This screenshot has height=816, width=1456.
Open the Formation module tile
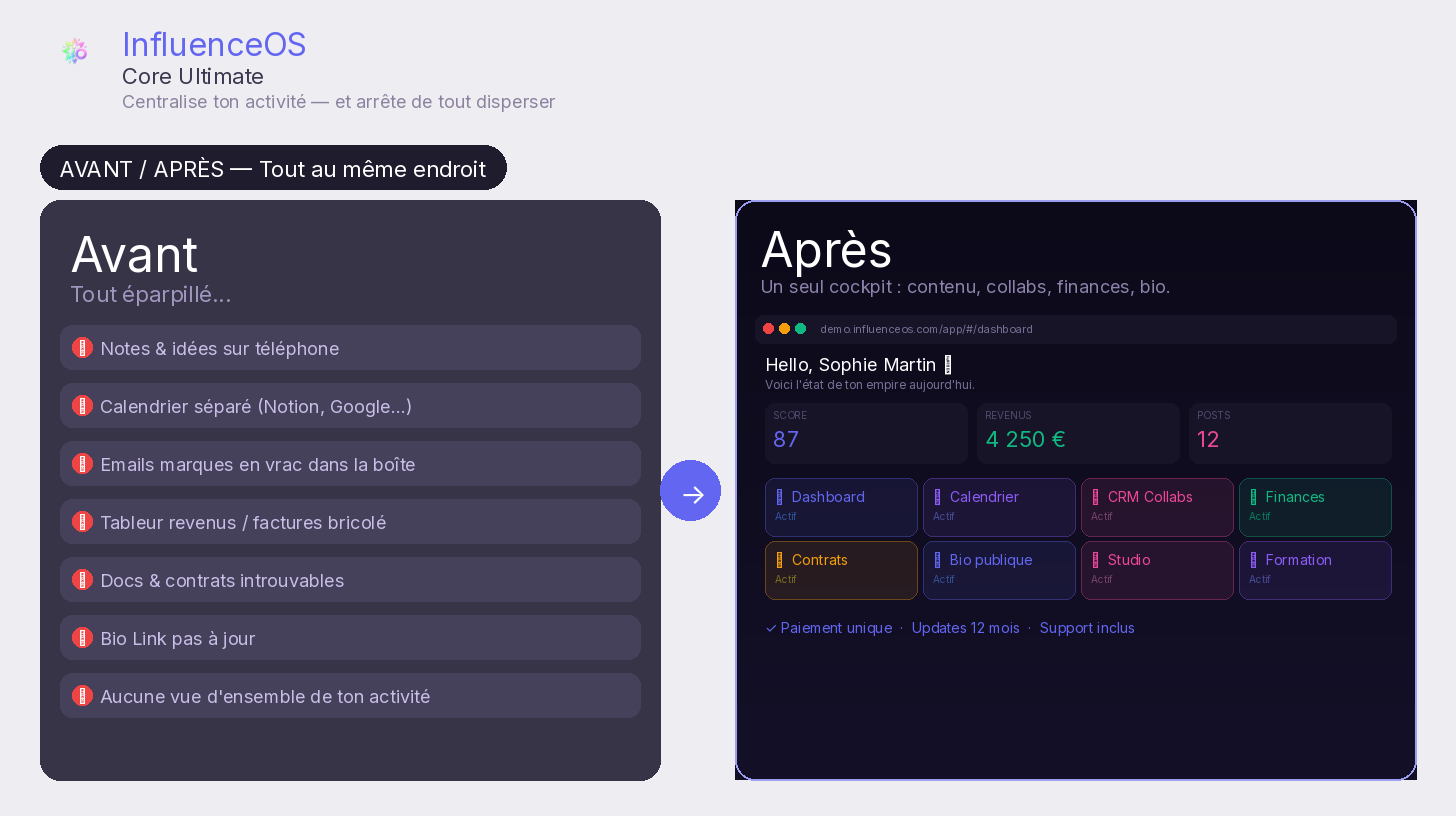pos(1315,570)
